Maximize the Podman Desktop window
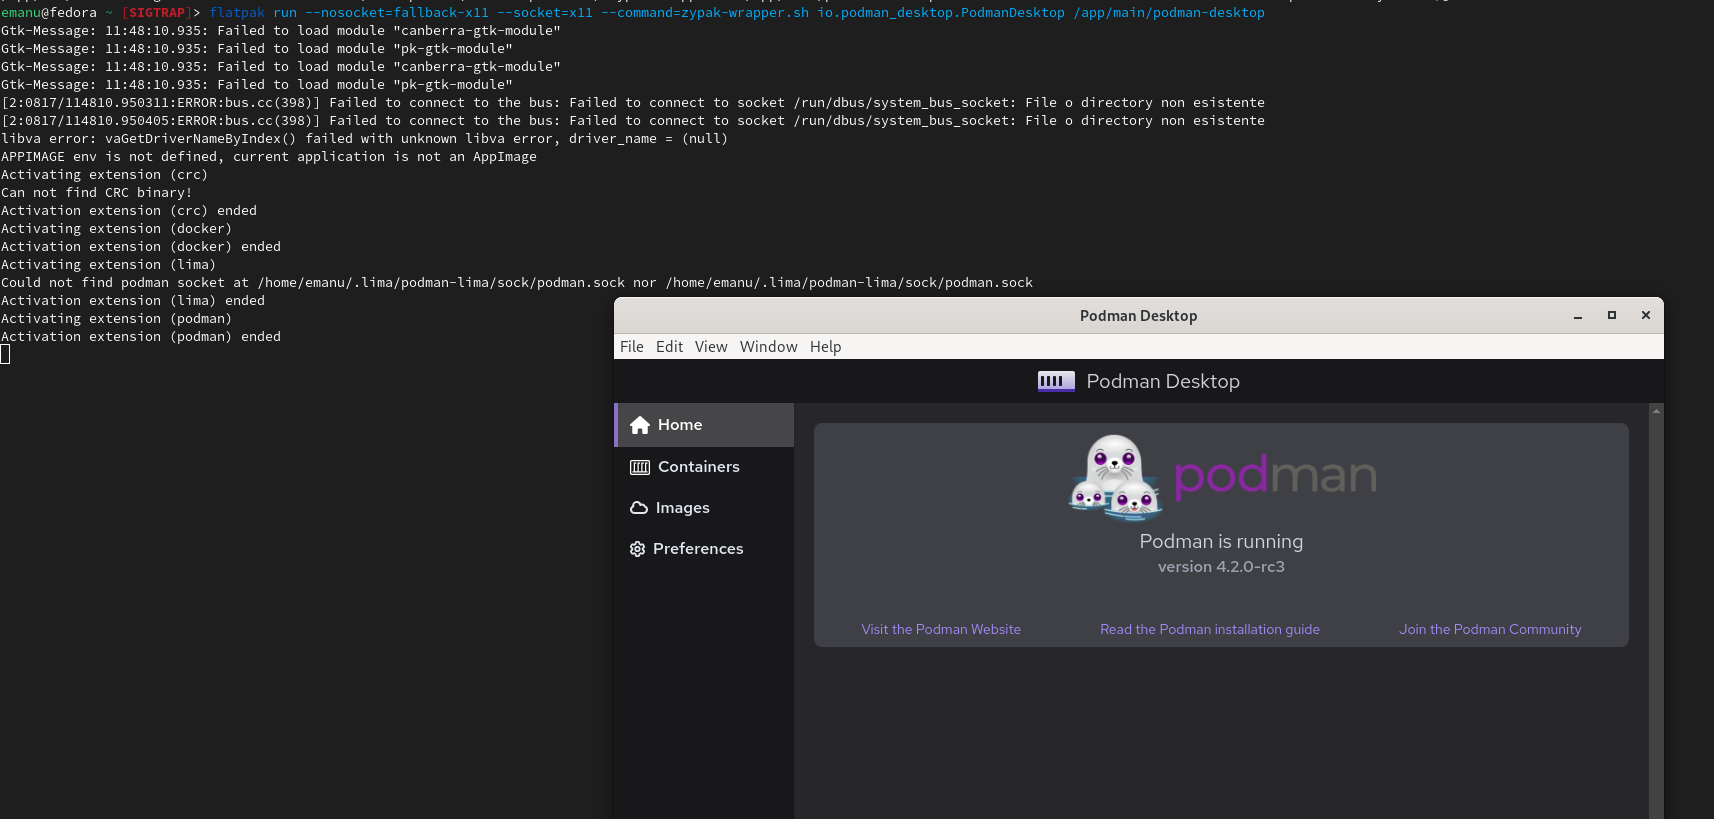 (1612, 315)
